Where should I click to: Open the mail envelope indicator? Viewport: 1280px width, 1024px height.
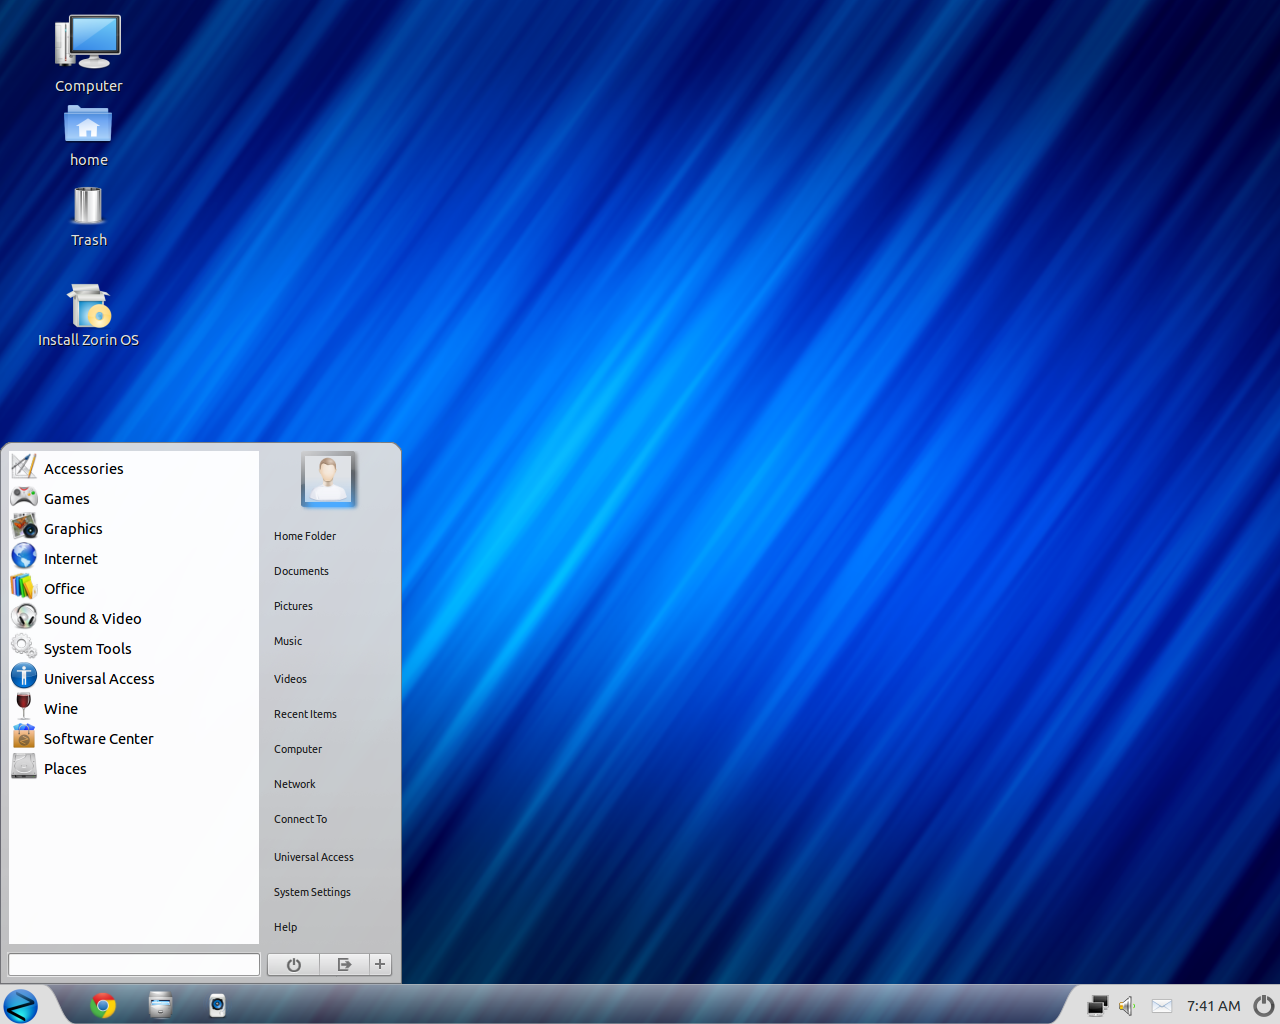click(x=1161, y=1006)
